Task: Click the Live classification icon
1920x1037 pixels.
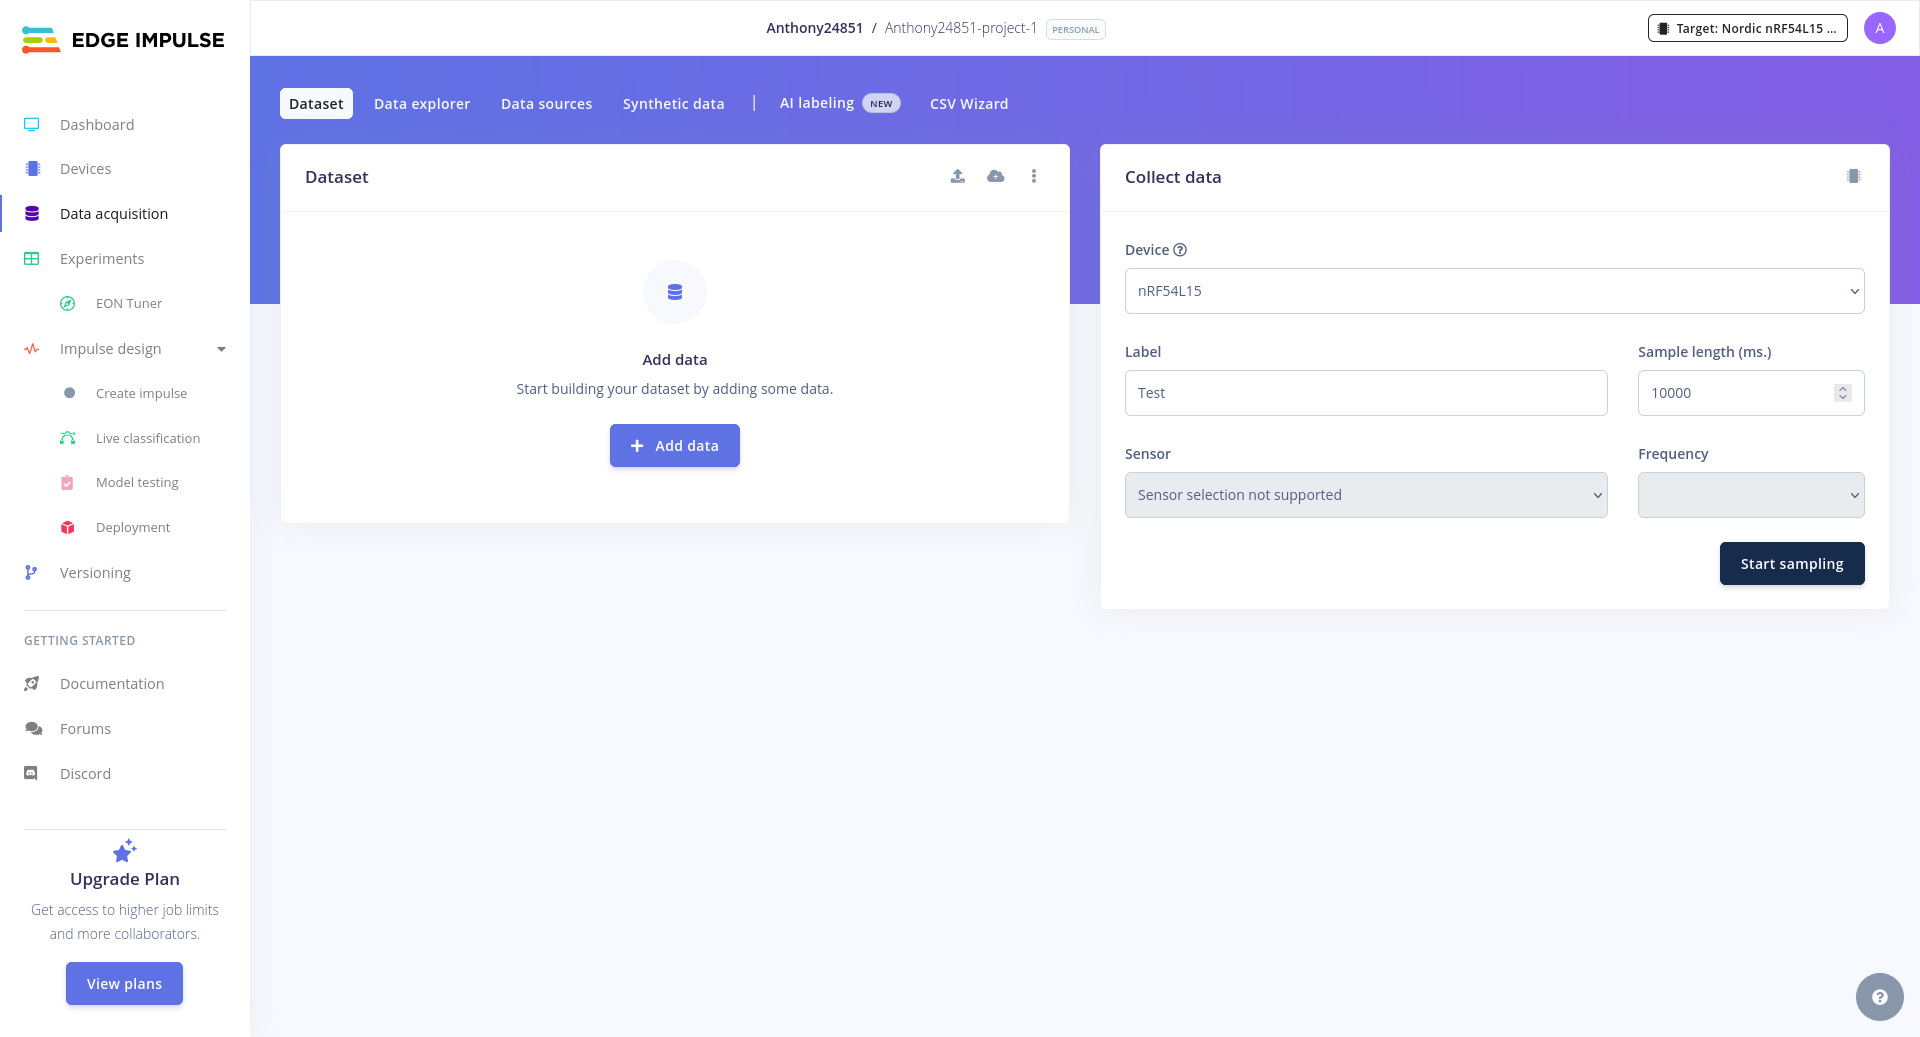Action: (68, 438)
